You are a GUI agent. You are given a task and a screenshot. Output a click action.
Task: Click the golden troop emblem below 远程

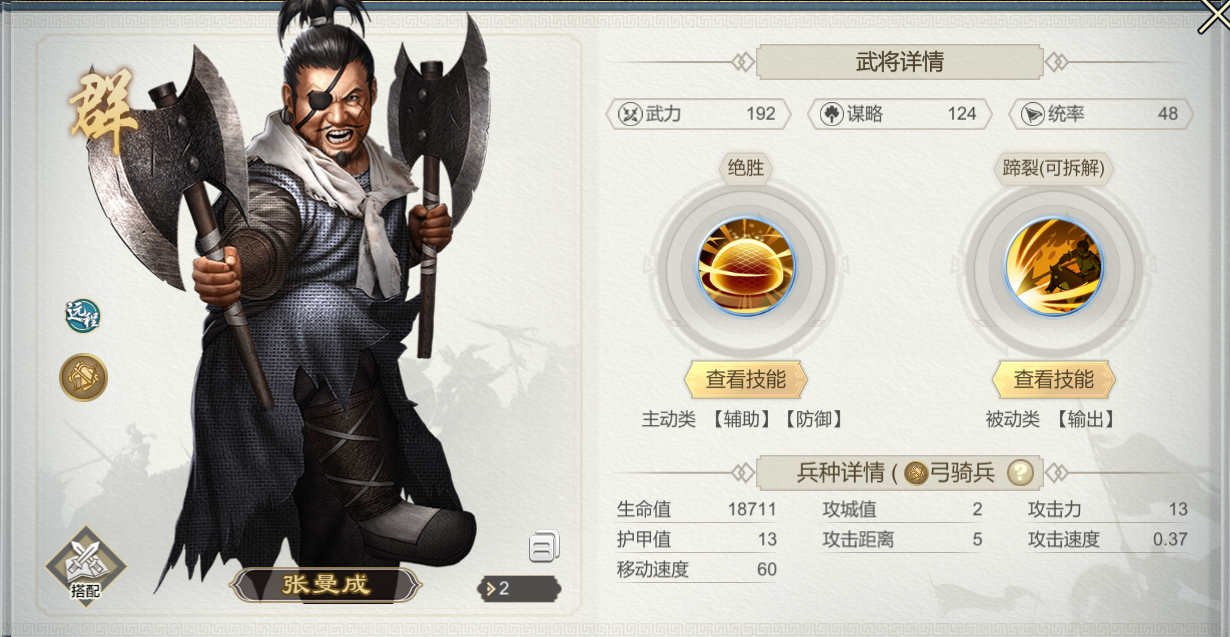[x=83, y=377]
